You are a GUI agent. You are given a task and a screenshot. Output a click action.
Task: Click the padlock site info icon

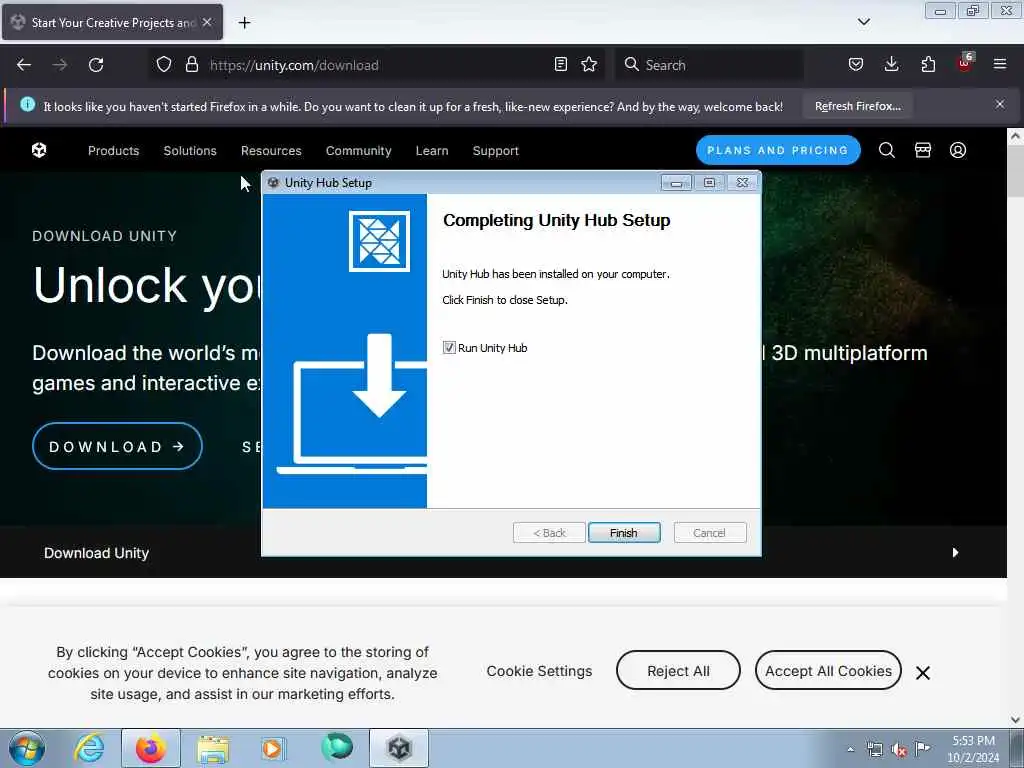(191, 64)
